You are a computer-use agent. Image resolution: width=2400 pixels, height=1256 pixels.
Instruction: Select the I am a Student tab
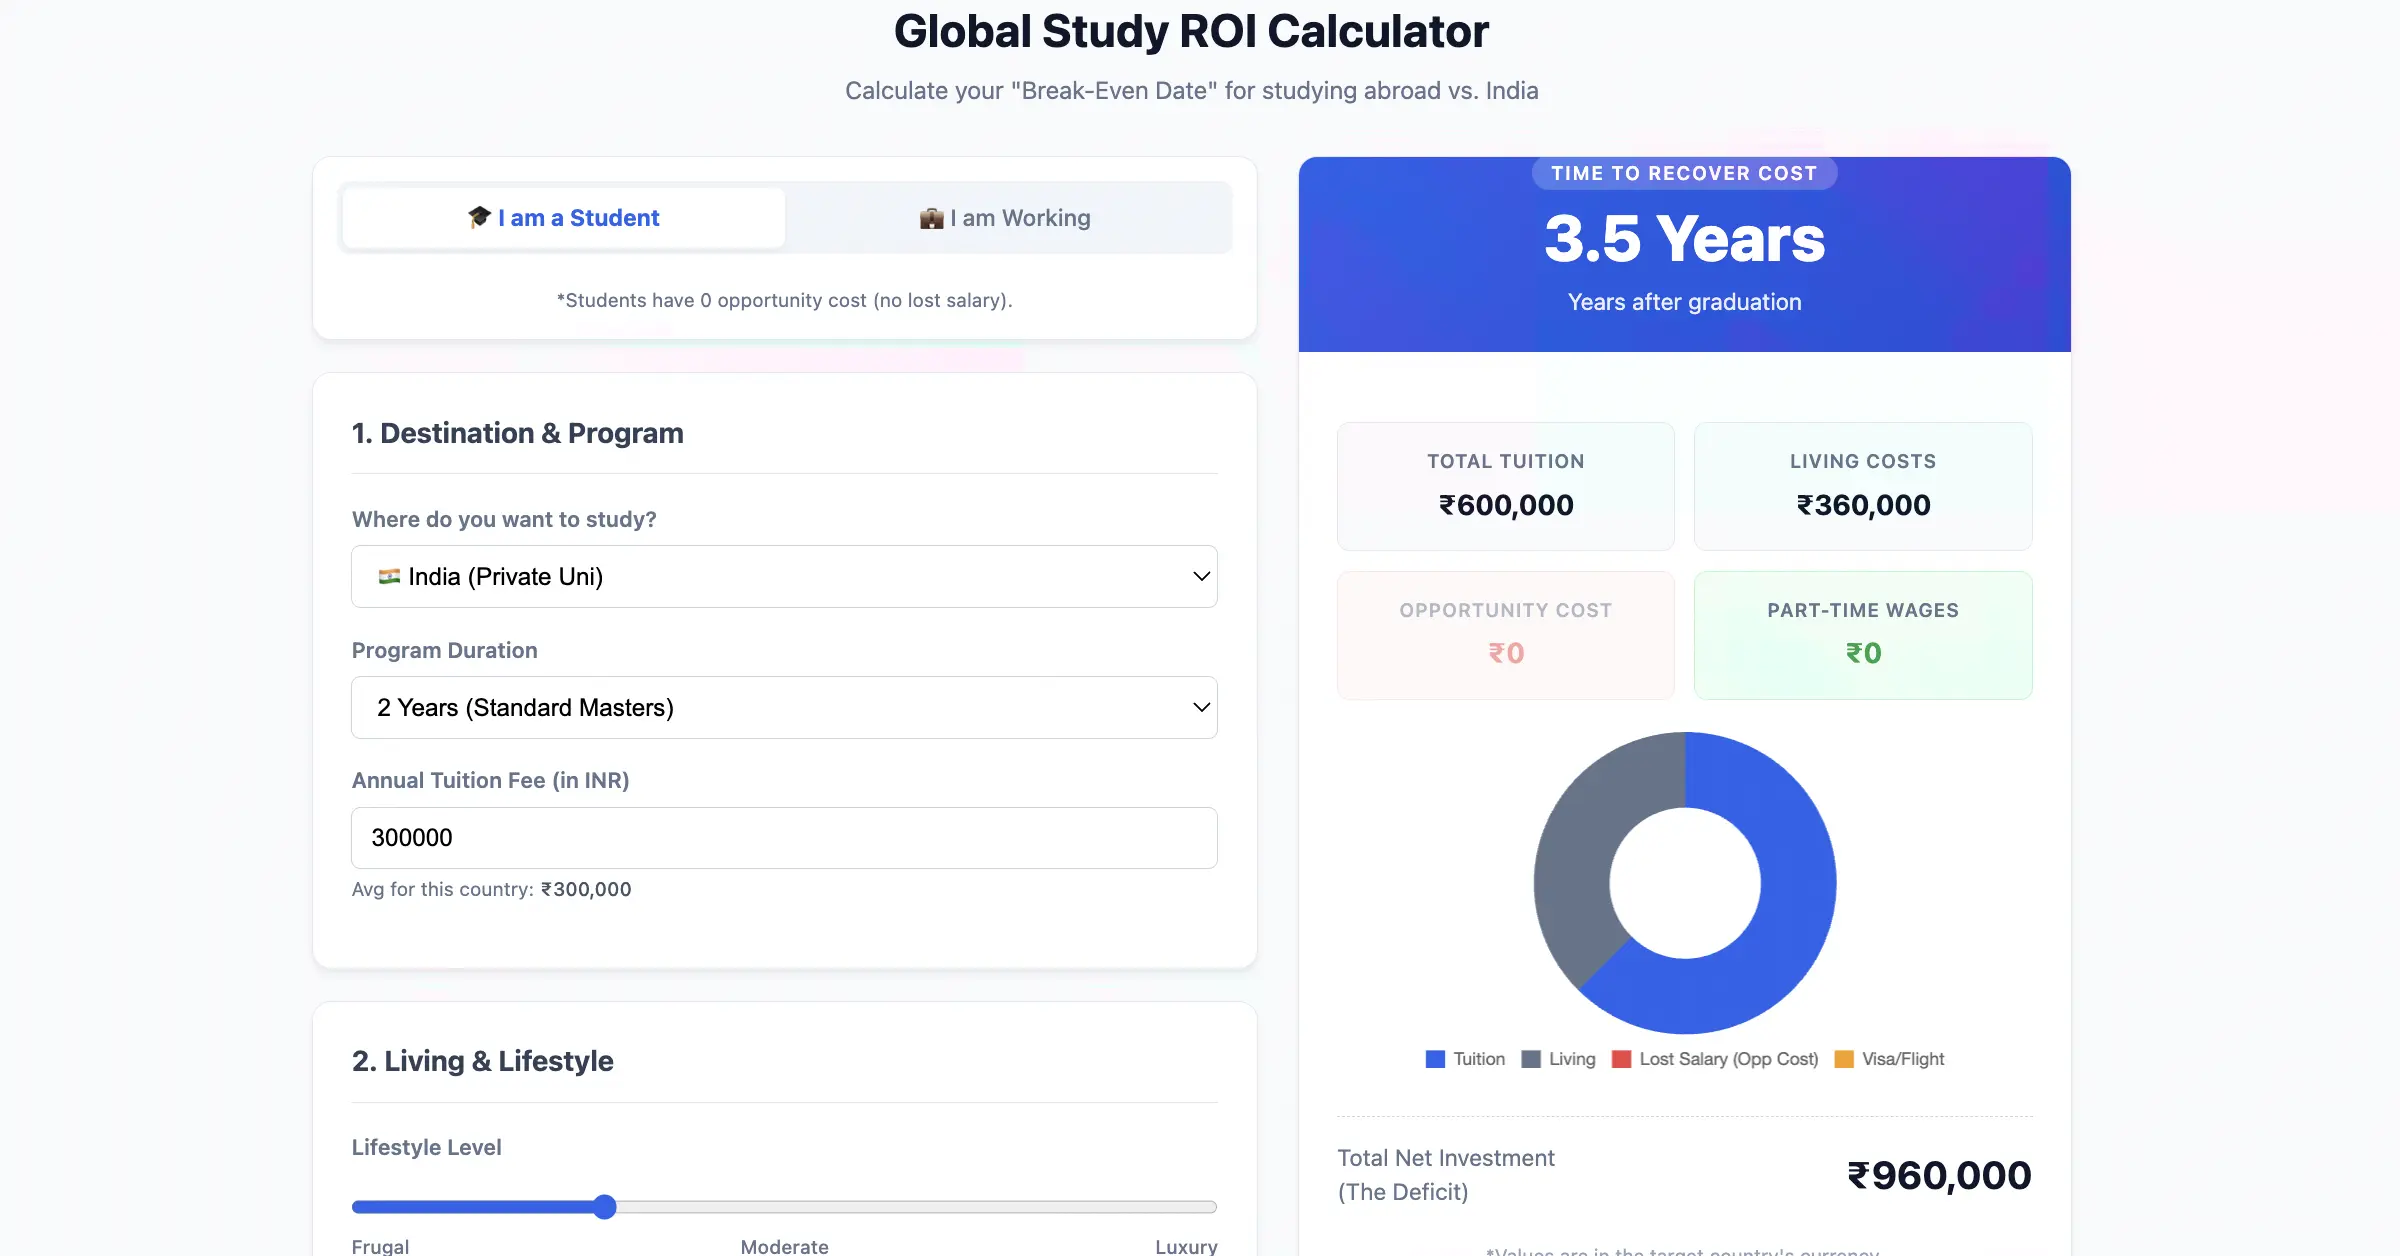(562, 217)
